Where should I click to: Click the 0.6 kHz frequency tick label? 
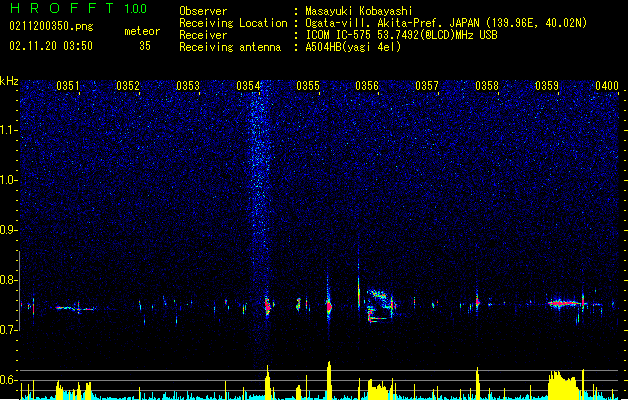coord(9,380)
